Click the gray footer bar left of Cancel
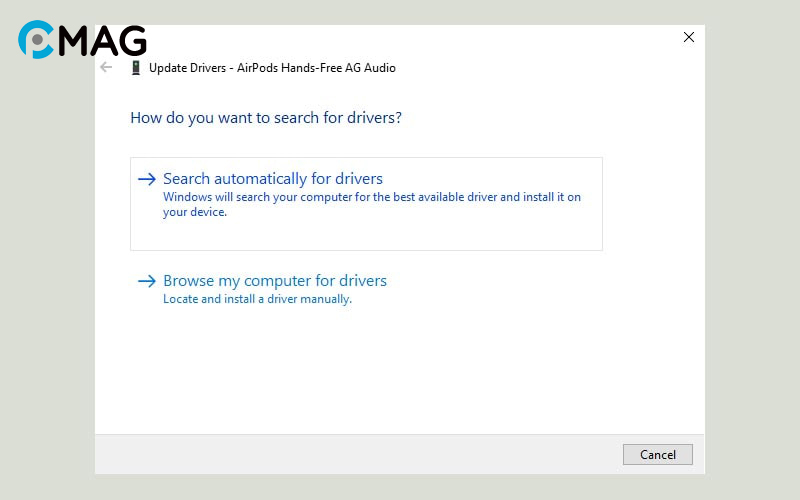The height and width of the screenshot is (500, 800). tap(350, 454)
